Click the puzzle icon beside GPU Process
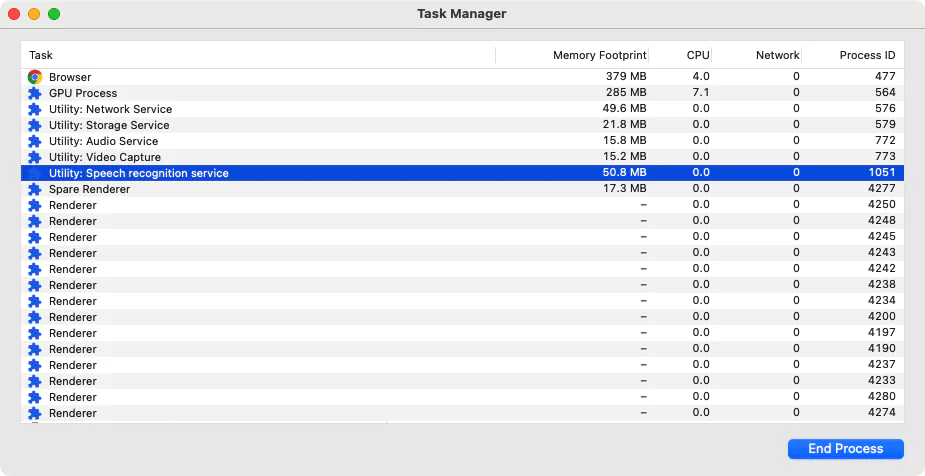The width and height of the screenshot is (925, 476). (35, 93)
